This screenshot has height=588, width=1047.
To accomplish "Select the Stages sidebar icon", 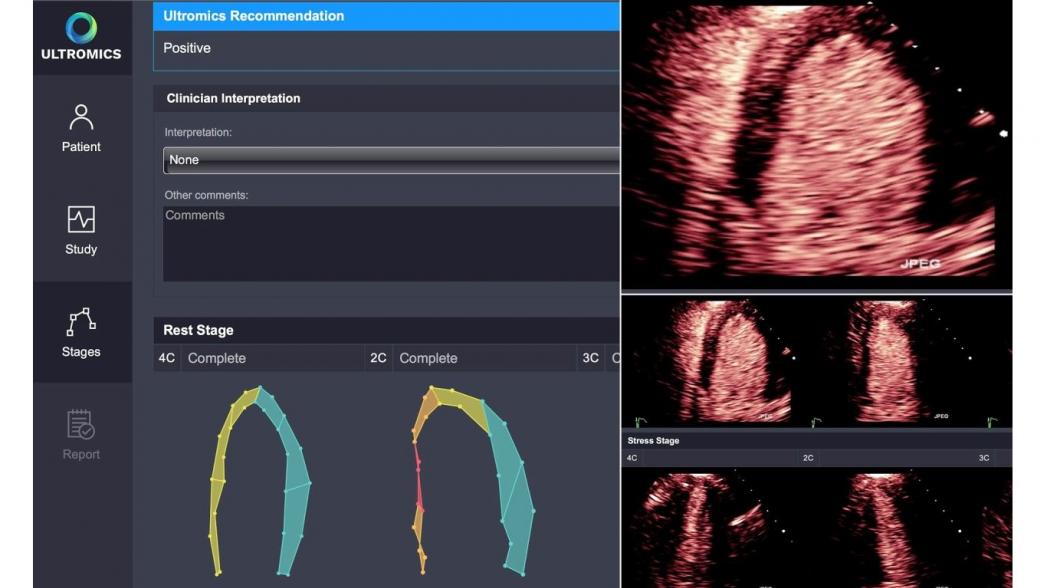I will pos(81,332).
